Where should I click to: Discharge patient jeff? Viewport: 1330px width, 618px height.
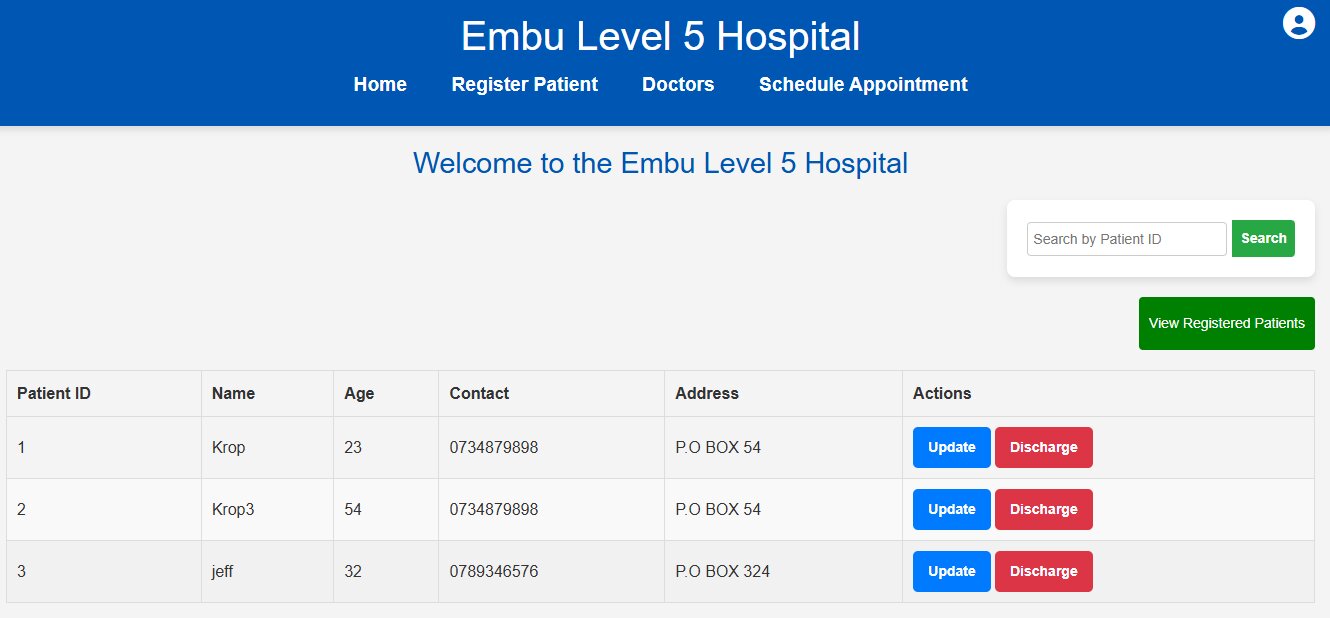coord(1043,571)
